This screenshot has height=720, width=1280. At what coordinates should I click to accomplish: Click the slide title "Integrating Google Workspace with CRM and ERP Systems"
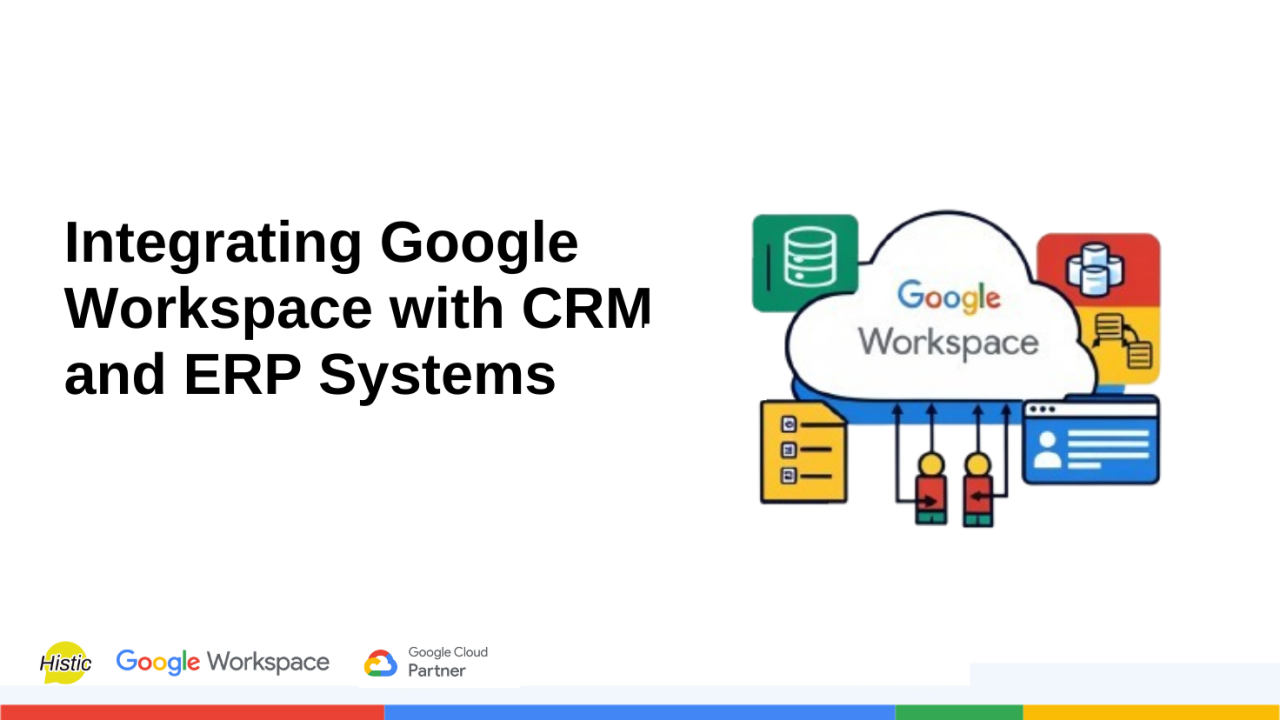pos(357,308)
